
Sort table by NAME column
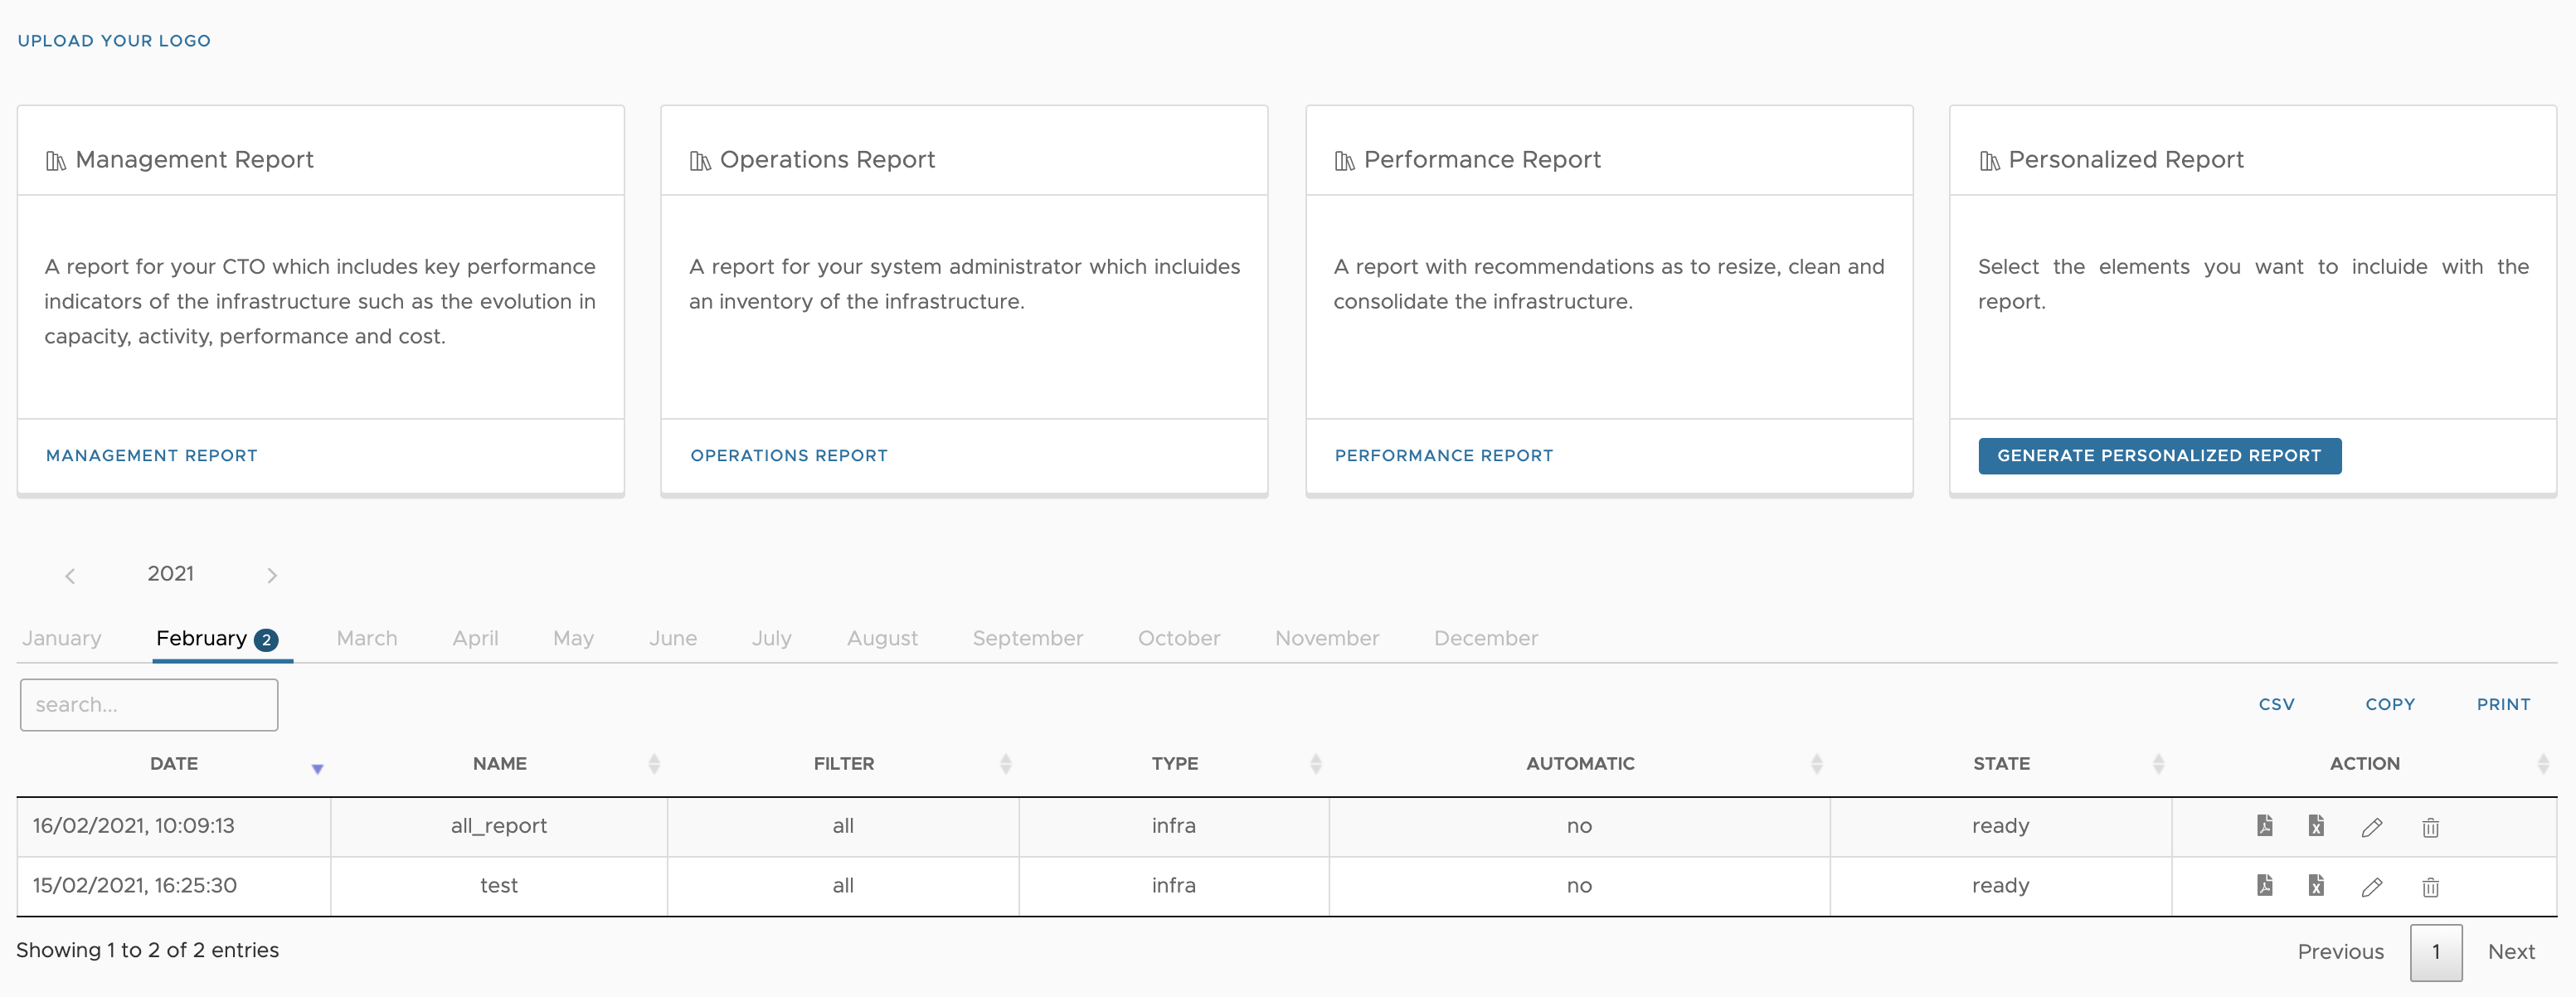(x=500, y=763)
